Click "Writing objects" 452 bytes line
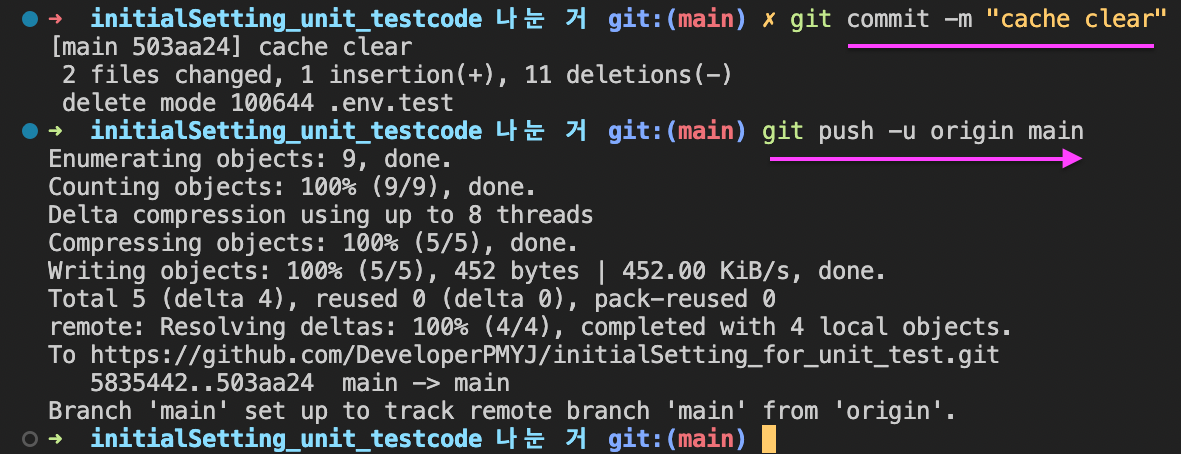1181x454 pixels. tap(467, 271)
